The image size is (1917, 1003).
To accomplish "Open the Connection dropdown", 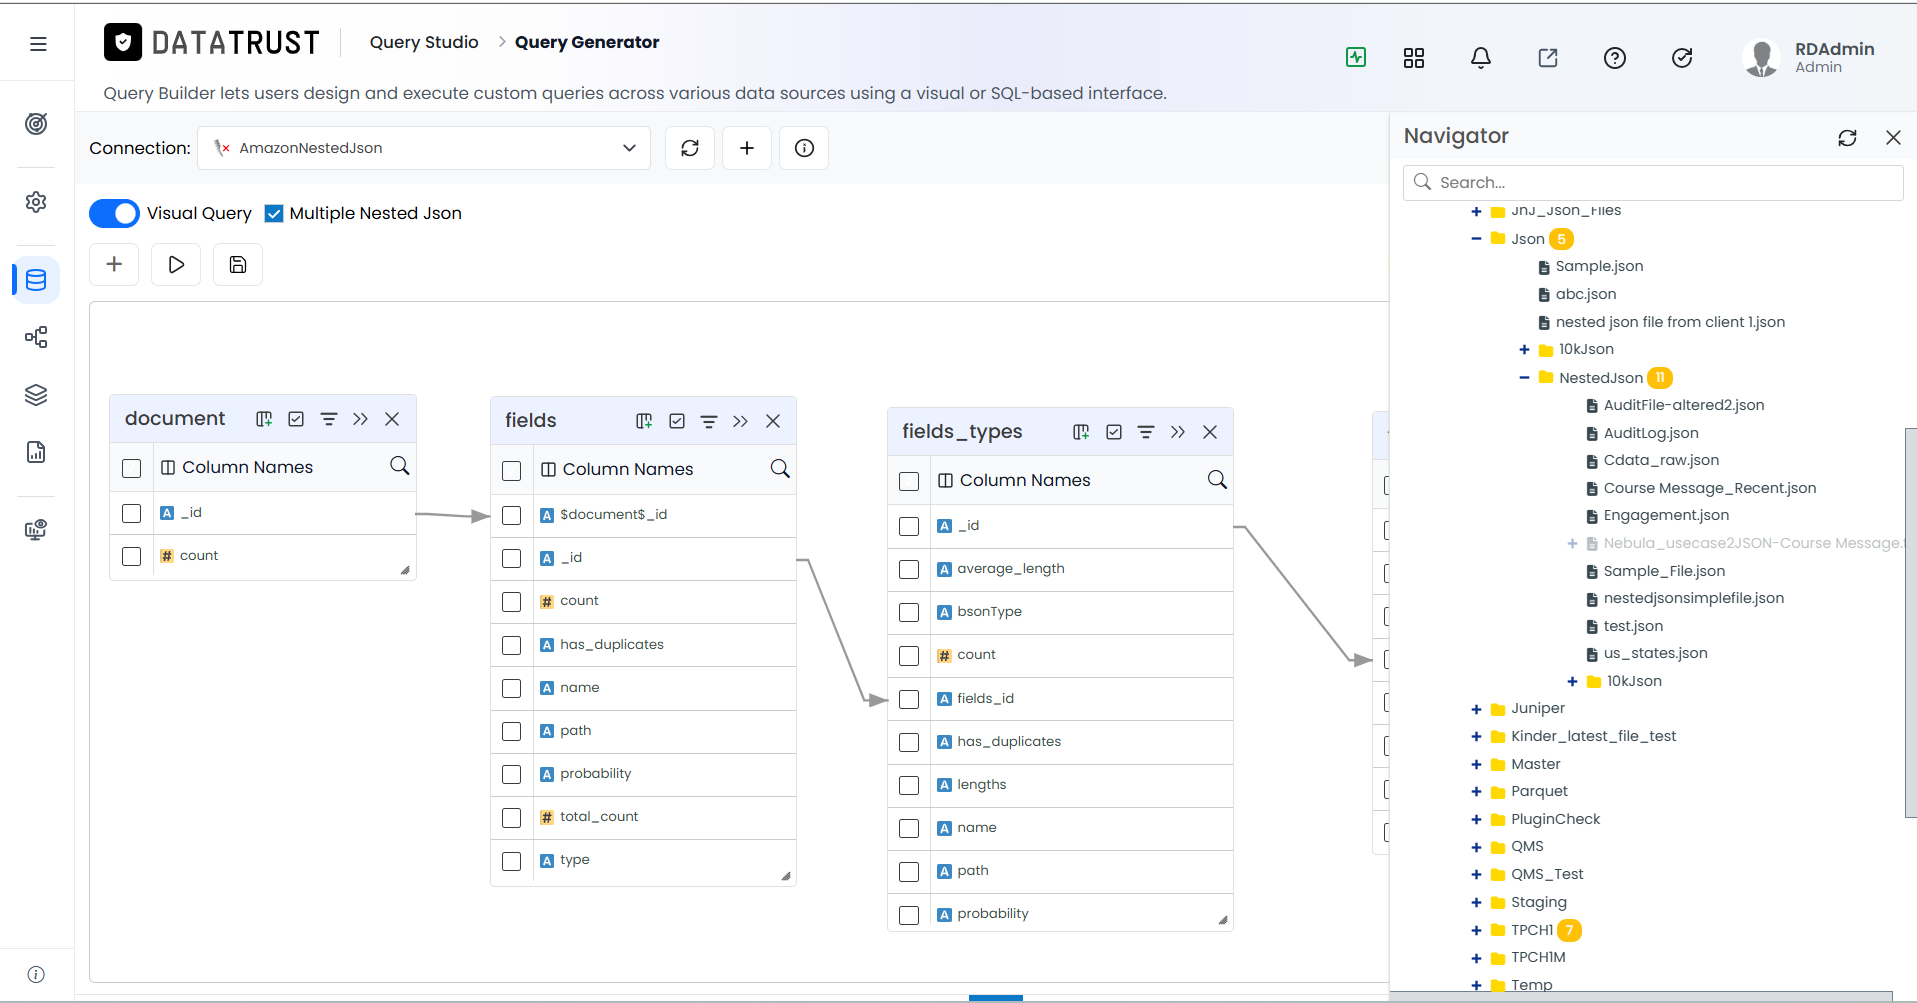I will point(424,148).
